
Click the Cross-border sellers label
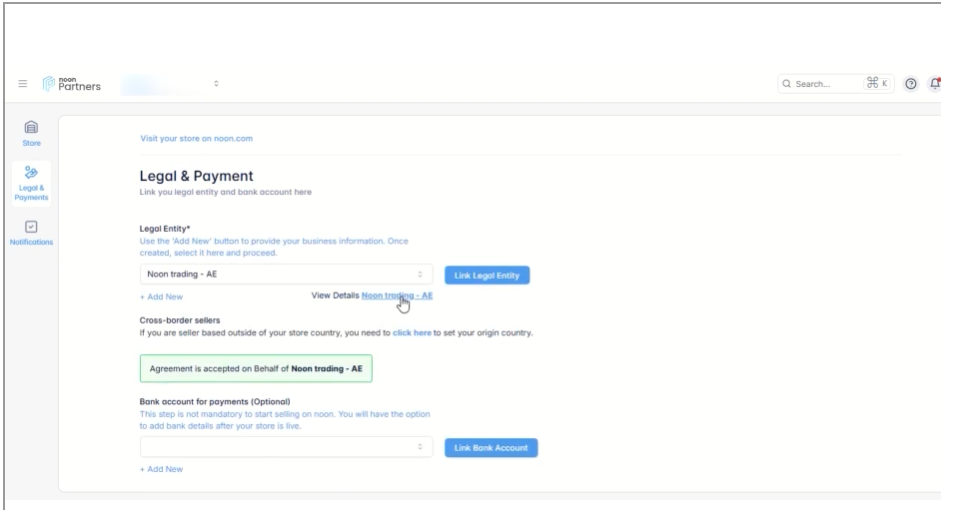click(x=180, y=320)
